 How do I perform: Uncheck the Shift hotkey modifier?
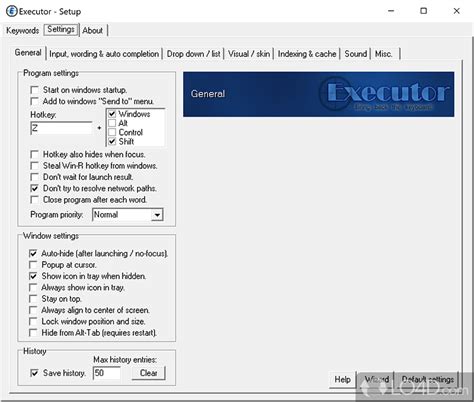[112, 141]
